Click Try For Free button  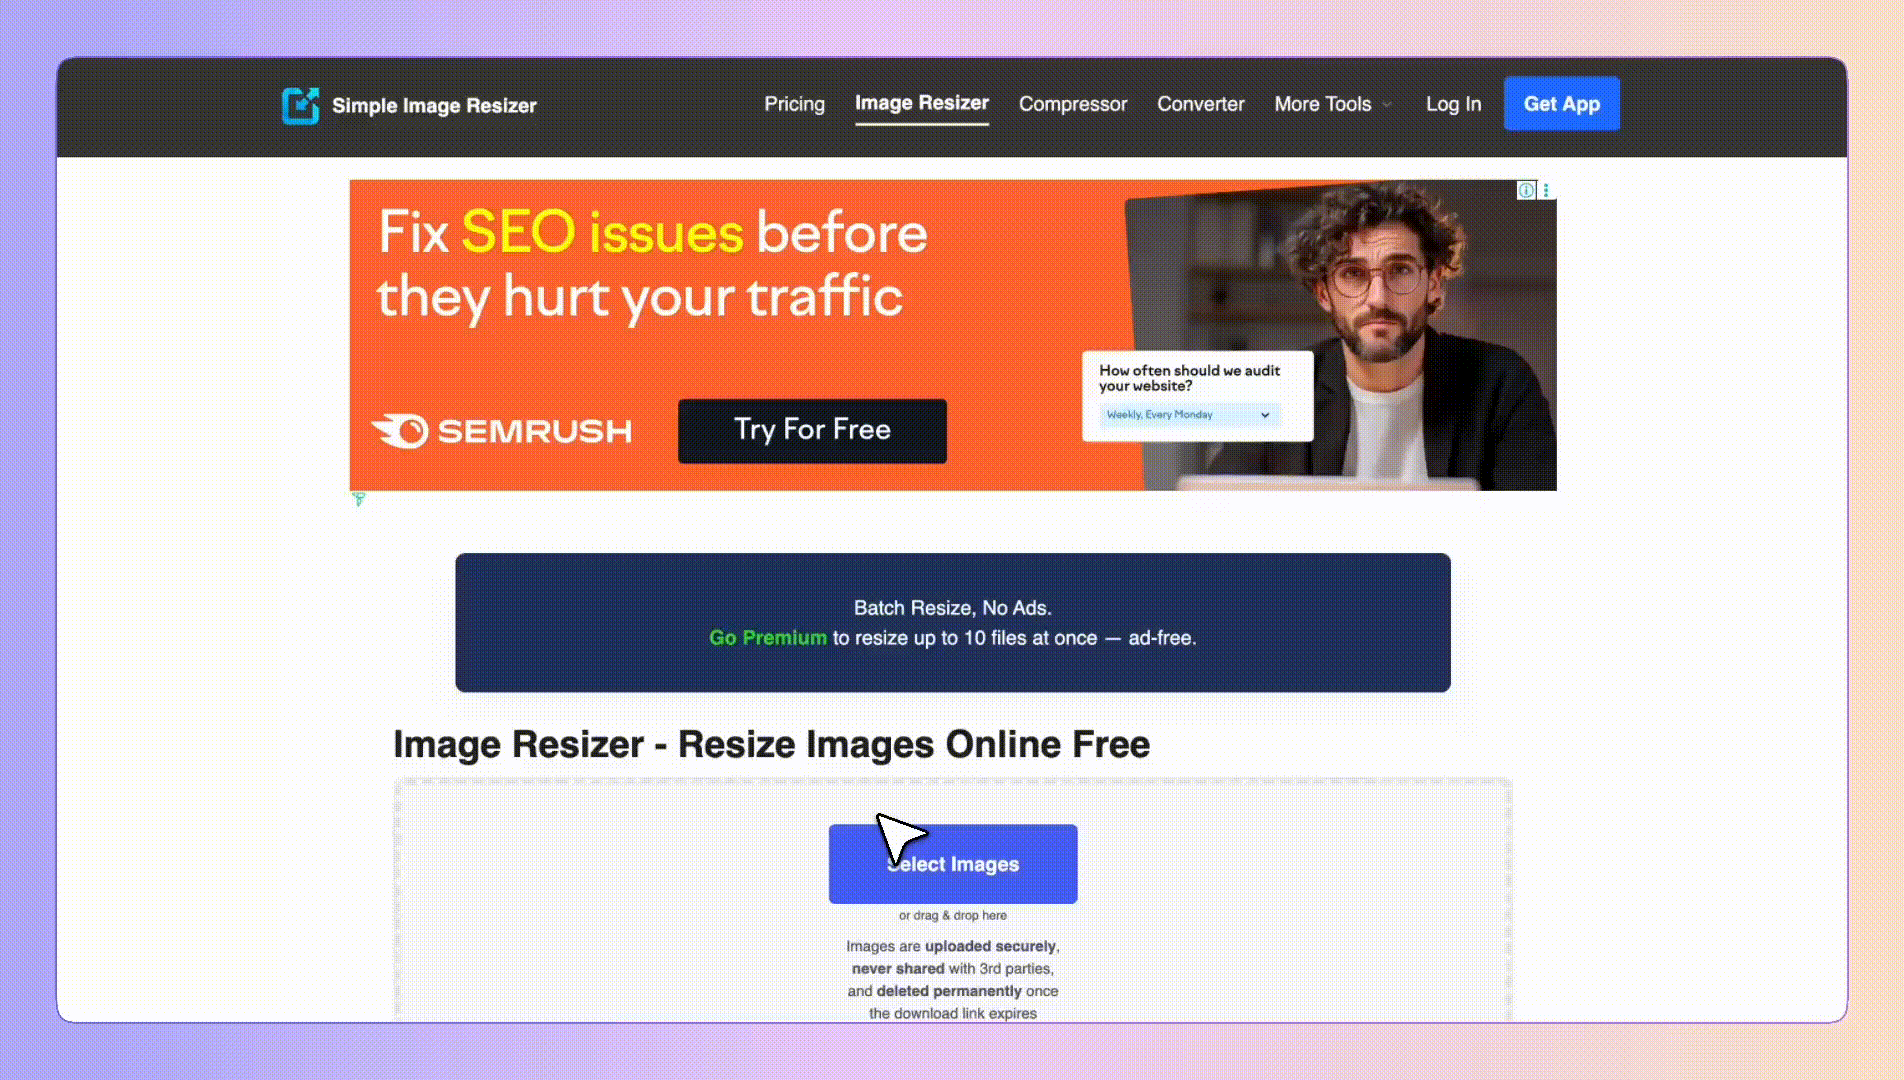[812, 431]
